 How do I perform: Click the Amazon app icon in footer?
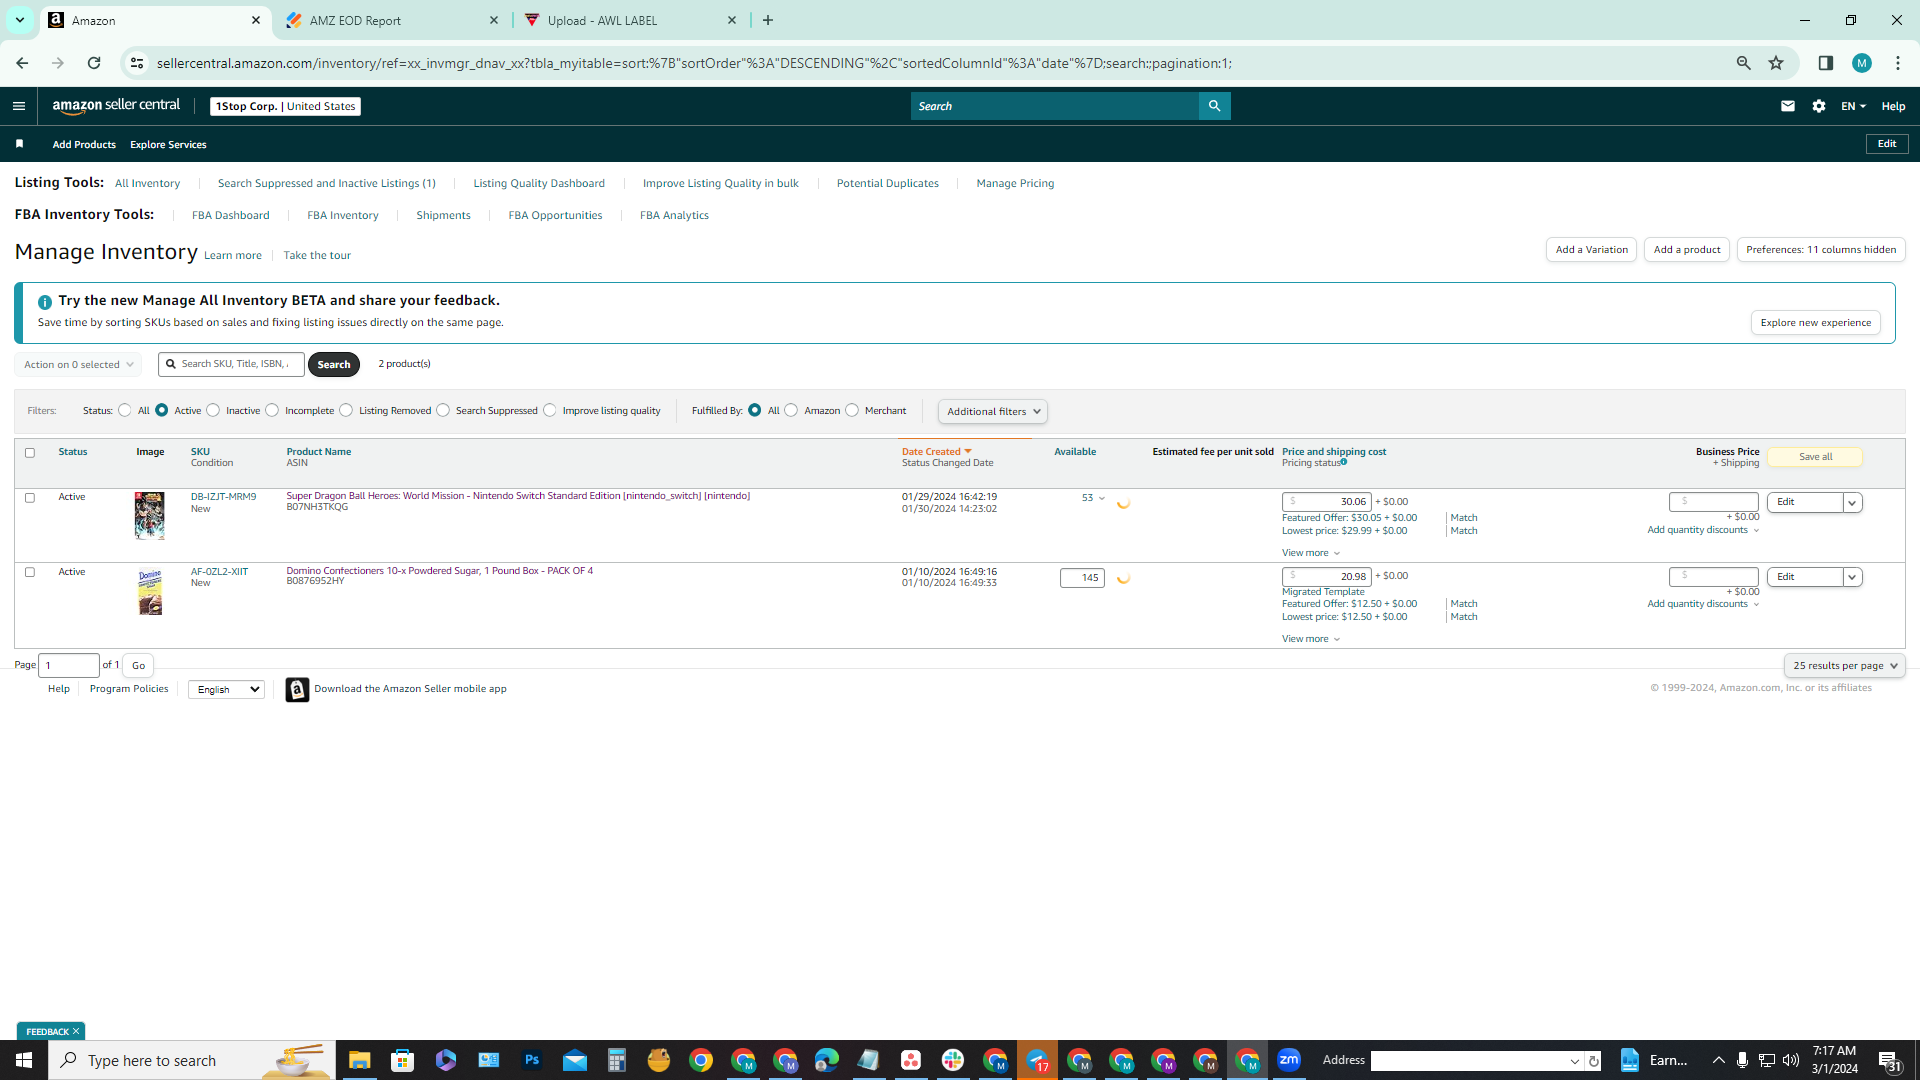pyautogui.click(x=297, y=690)
